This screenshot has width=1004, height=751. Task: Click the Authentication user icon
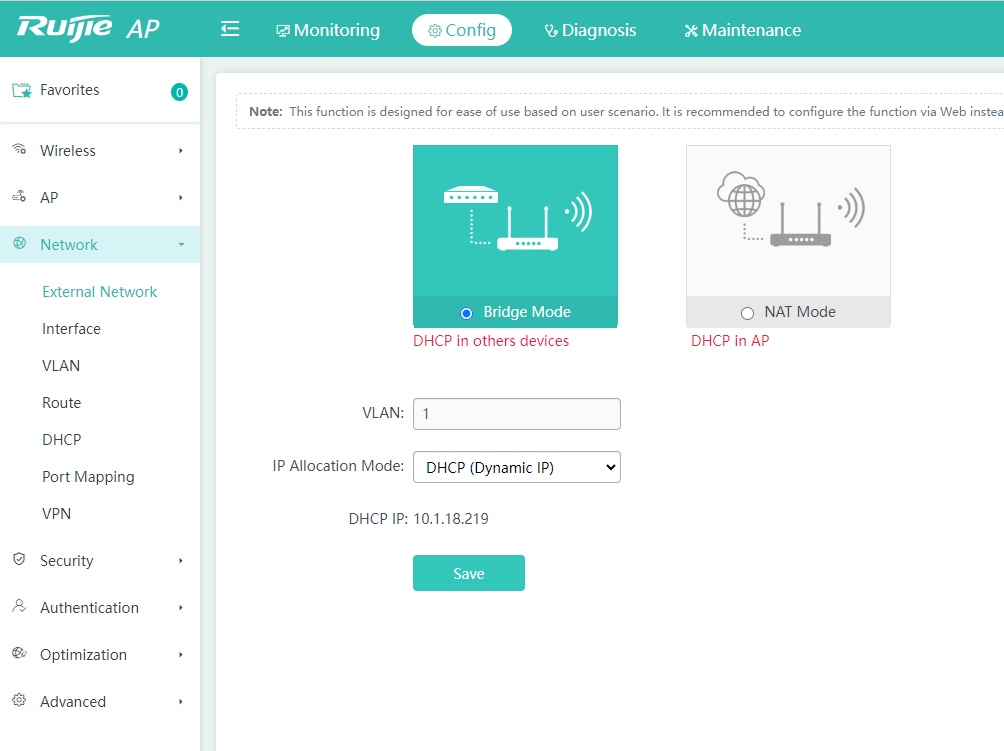point(19,607)
